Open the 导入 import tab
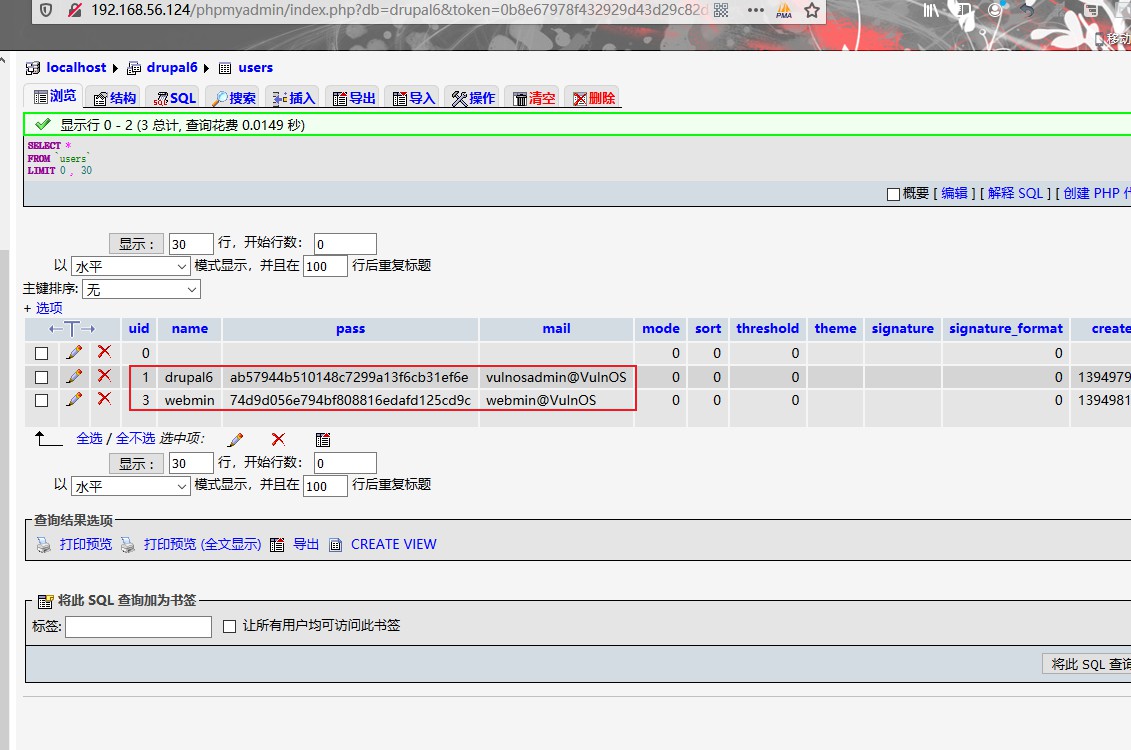This screenshot has width=1131, height=750. point(413,98)
